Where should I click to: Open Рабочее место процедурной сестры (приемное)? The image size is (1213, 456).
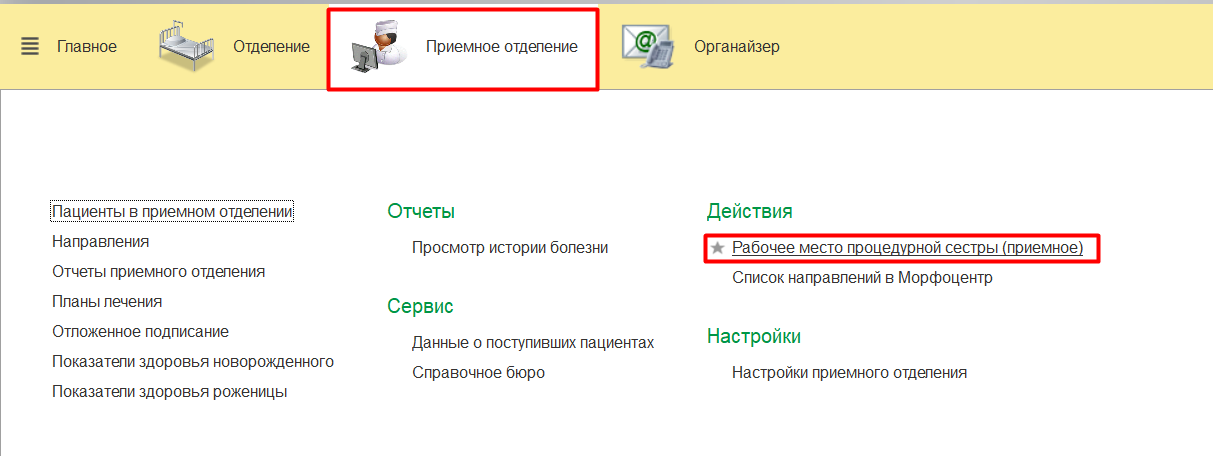[x=907, y=247]
